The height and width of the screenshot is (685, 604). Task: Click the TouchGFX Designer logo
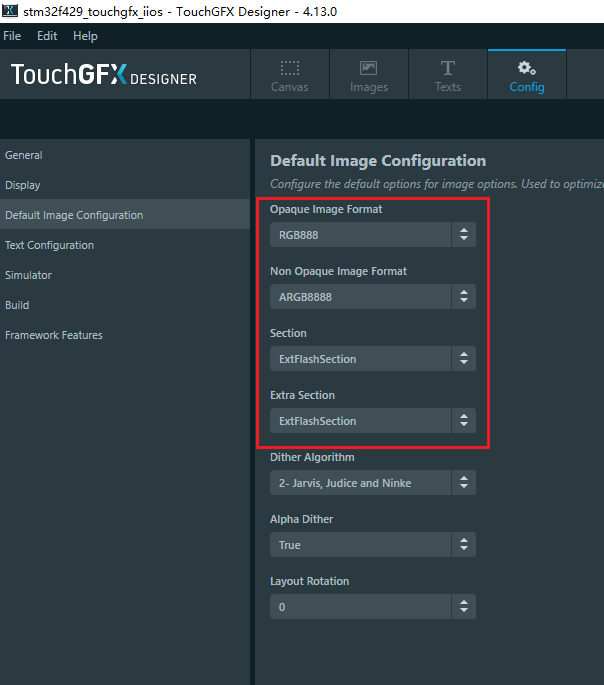104,74
